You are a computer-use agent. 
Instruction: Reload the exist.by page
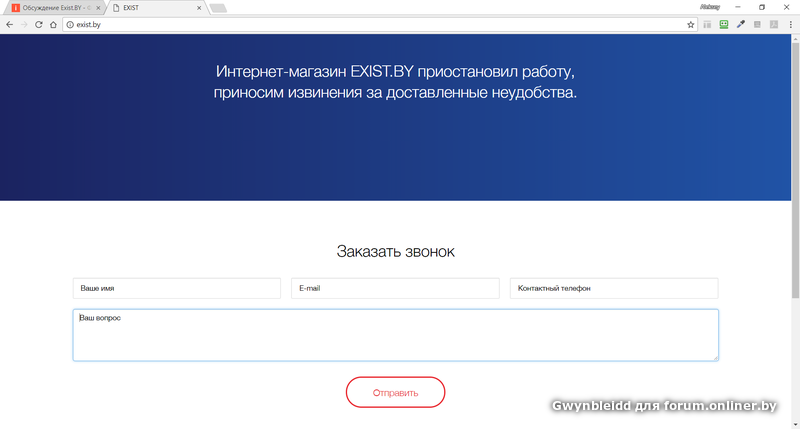point(39,24)
